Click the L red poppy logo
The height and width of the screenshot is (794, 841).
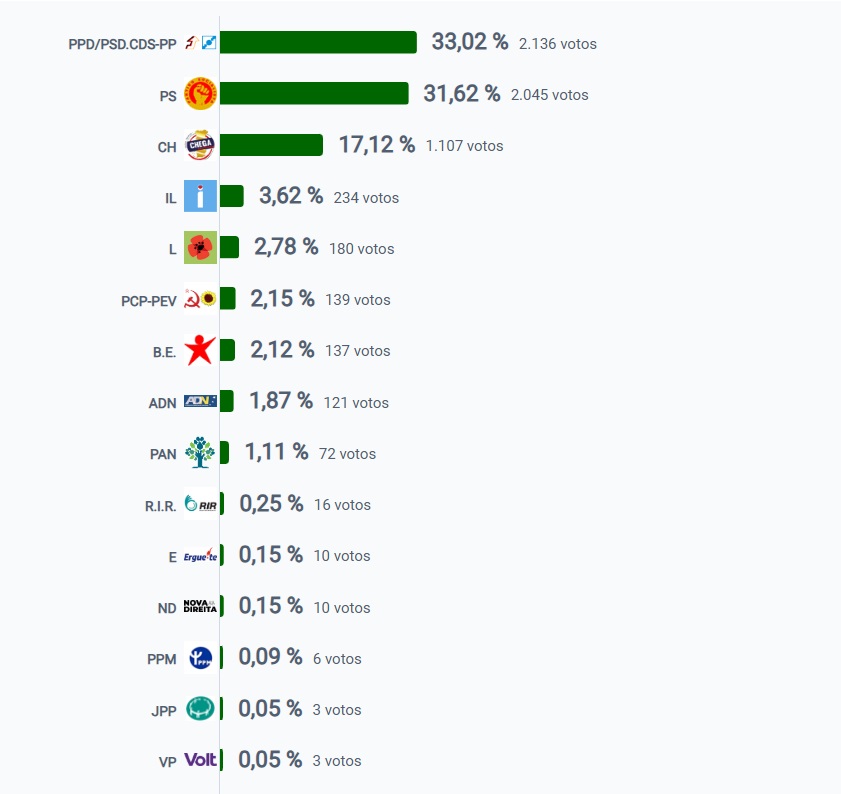tap(200, 247)
